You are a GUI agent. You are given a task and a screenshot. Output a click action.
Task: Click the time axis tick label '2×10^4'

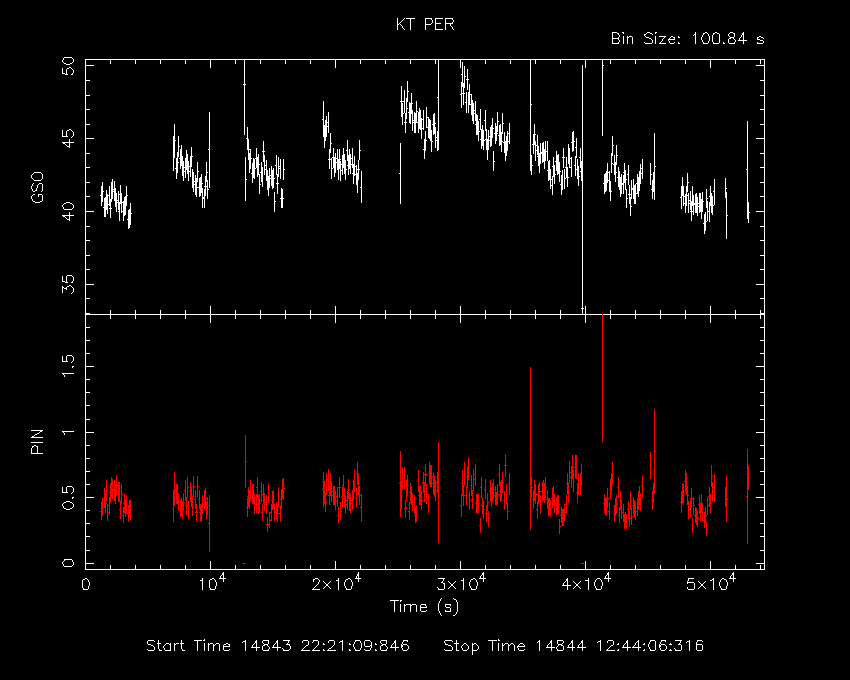(x=337, y=582)
